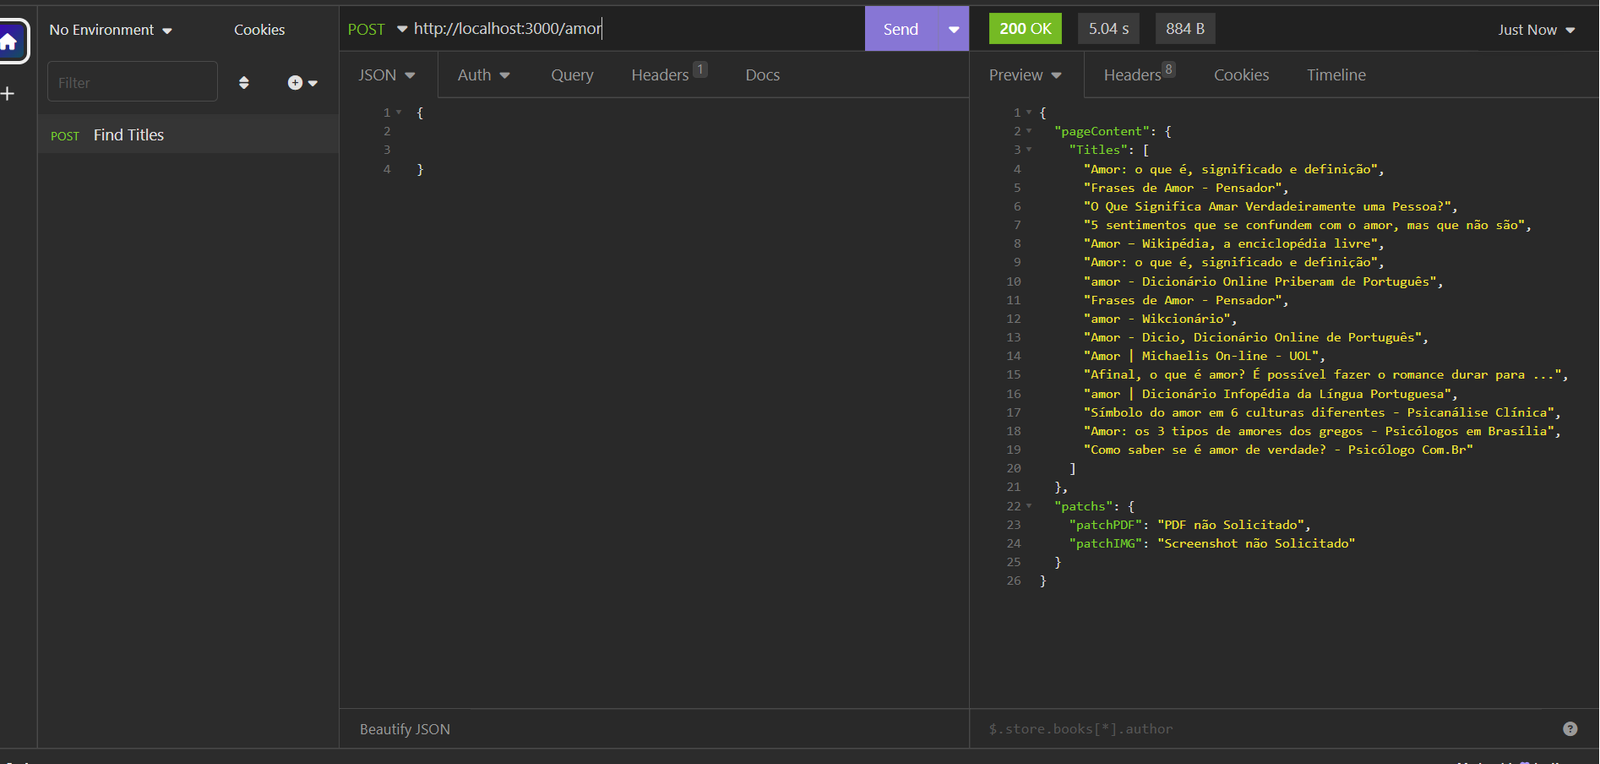Collapse line 1 of the request body
This screenshot has width=1600, height=764.
[399, 113]
